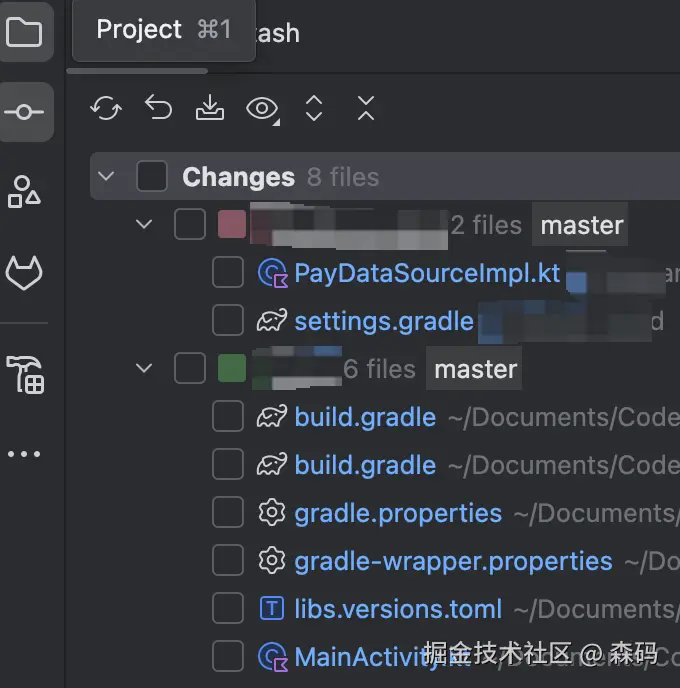
Task: Select gradle-wrapper.properties file entry
Action: pos(453,561)
